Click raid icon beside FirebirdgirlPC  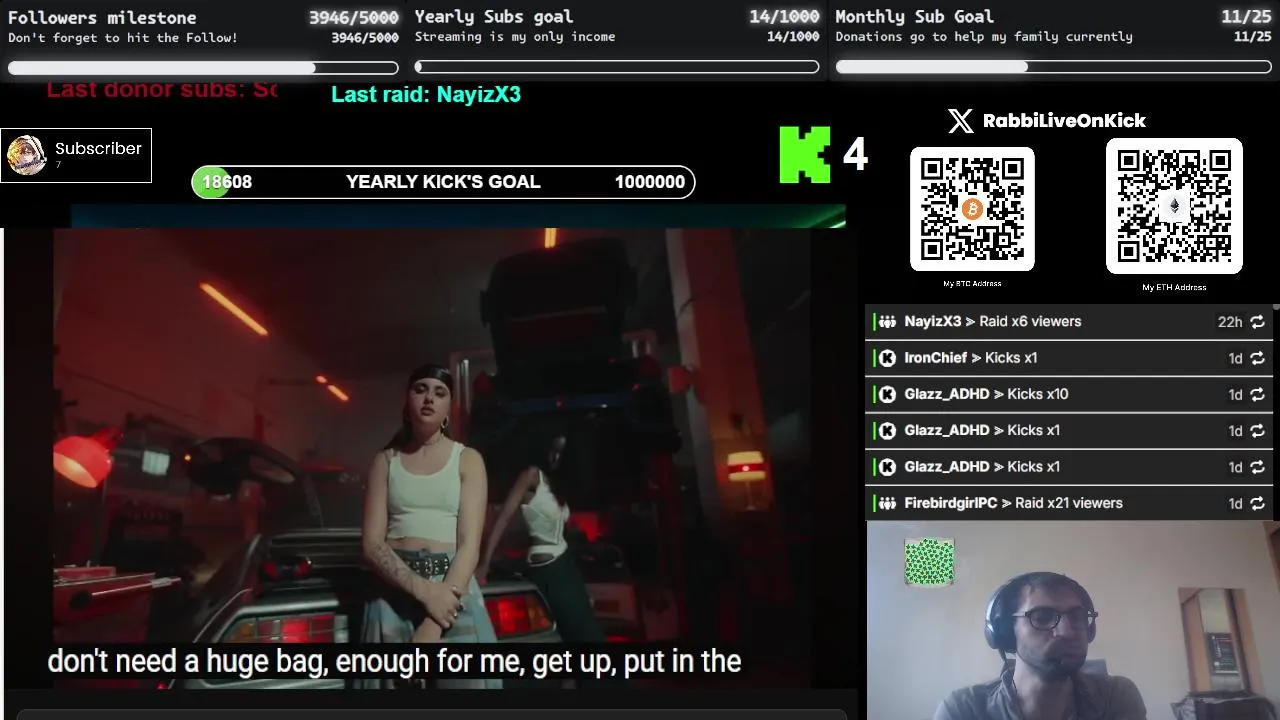(887, 503)
